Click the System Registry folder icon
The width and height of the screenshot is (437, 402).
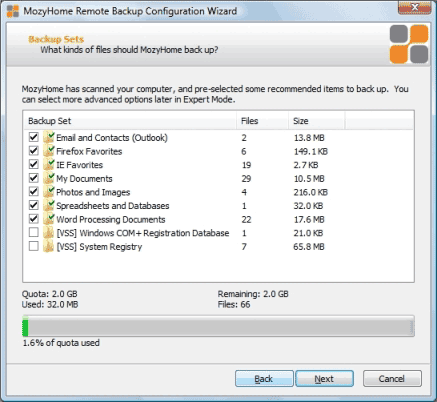[49, 247]
